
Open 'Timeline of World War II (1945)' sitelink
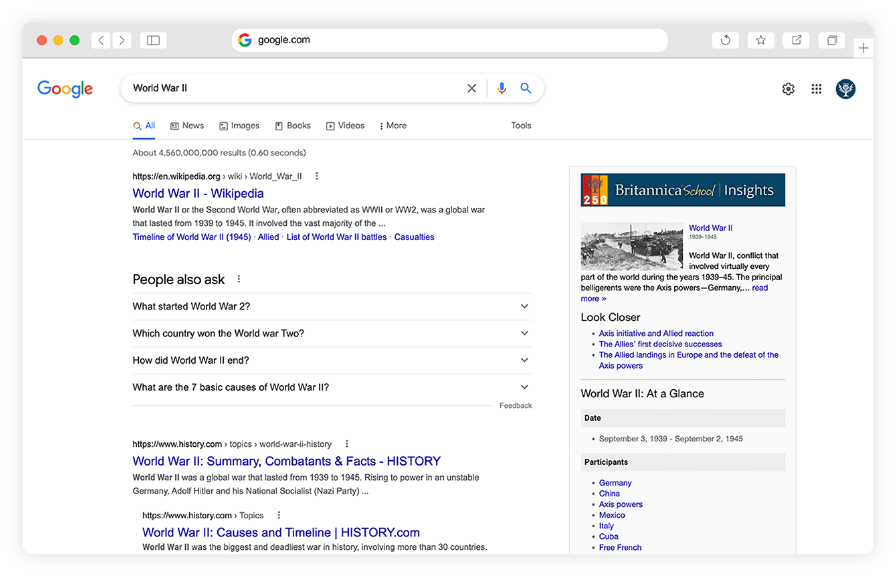pyautogui.click(x=192, y=237)
